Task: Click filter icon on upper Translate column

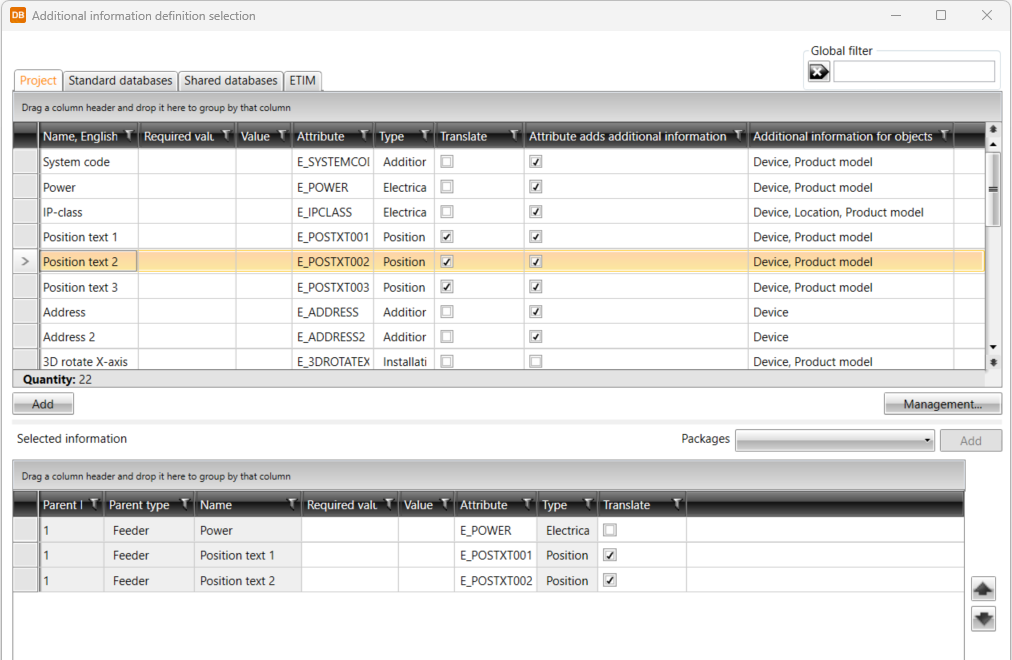Action: pos(514,136)
